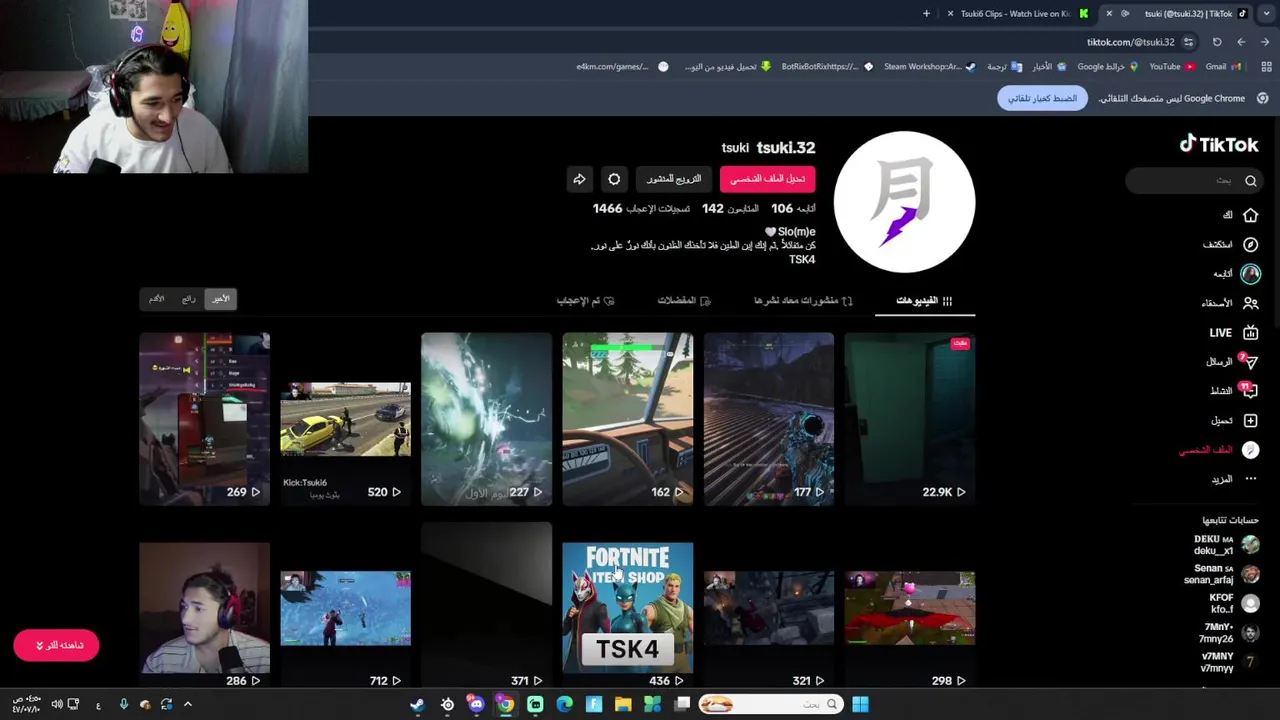Image resolution: width=1280 pixels, height=720 pixels.
Task: Open the video with 298 views
Action: pos(909,608)
